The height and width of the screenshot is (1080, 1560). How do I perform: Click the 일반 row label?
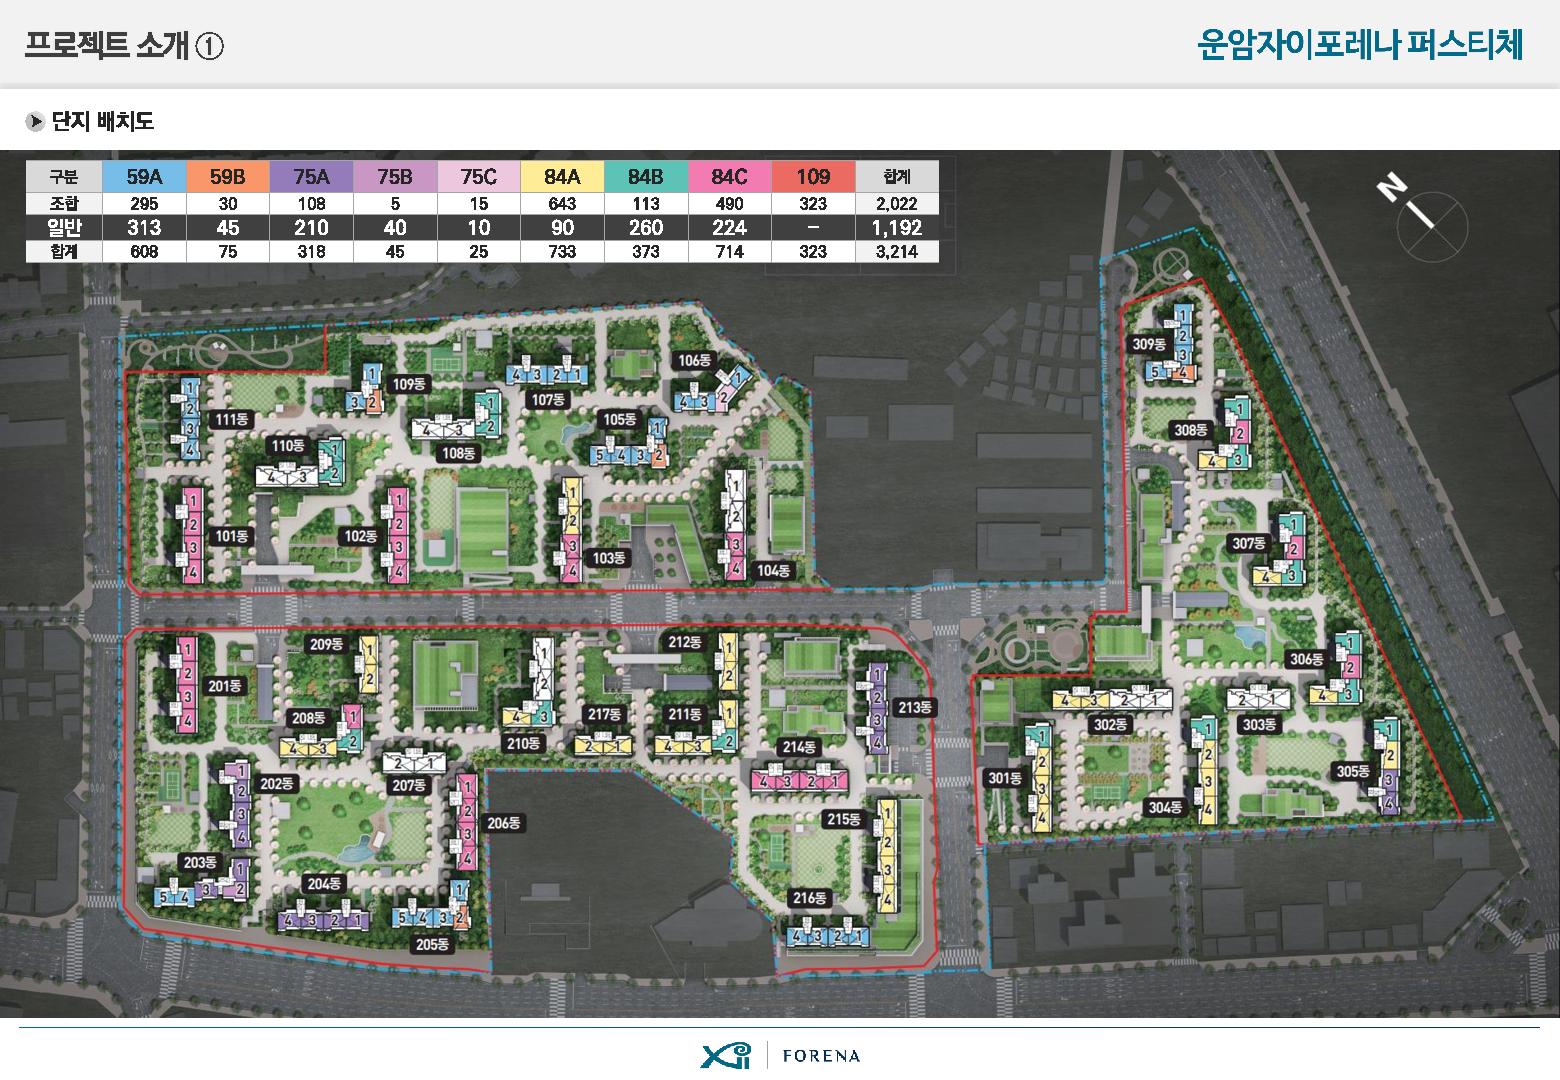[64, 227]
